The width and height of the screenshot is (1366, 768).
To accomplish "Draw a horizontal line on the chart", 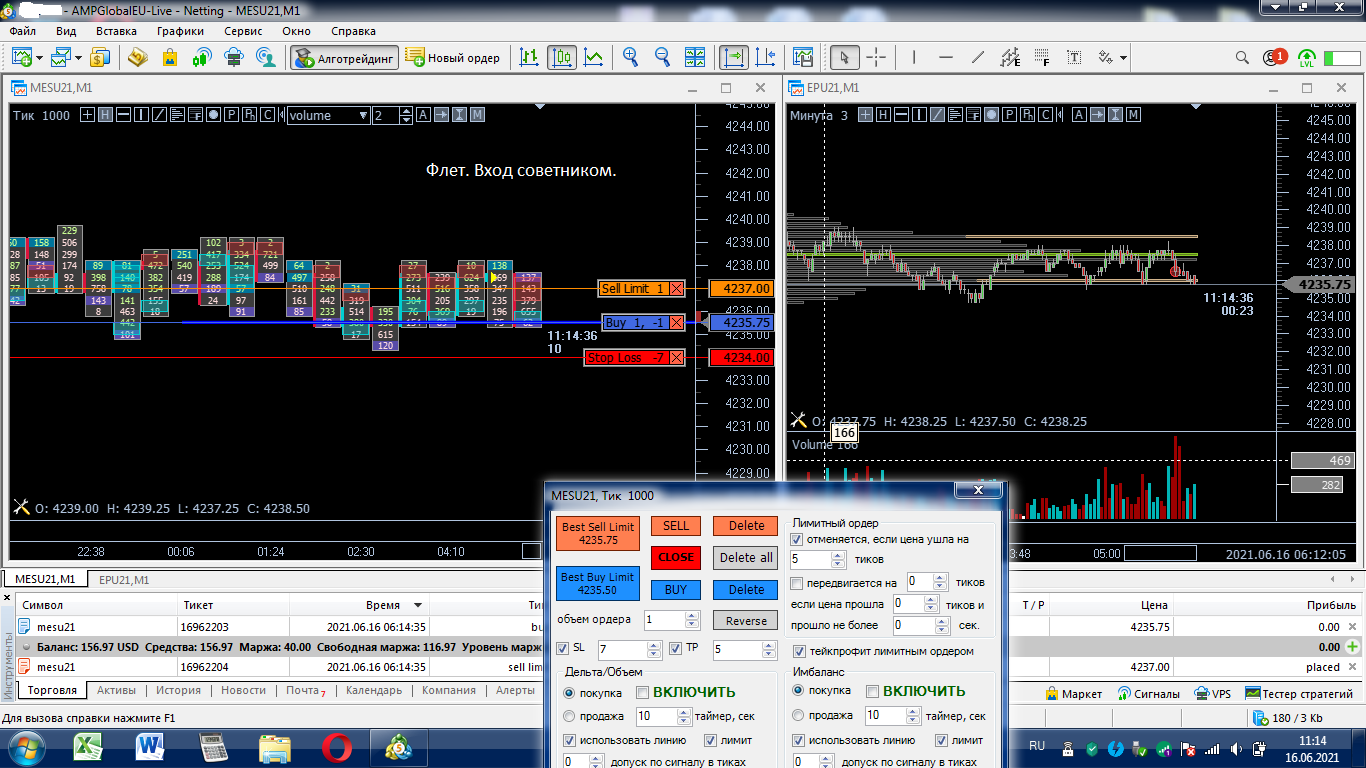I will [x=946, y=58].
